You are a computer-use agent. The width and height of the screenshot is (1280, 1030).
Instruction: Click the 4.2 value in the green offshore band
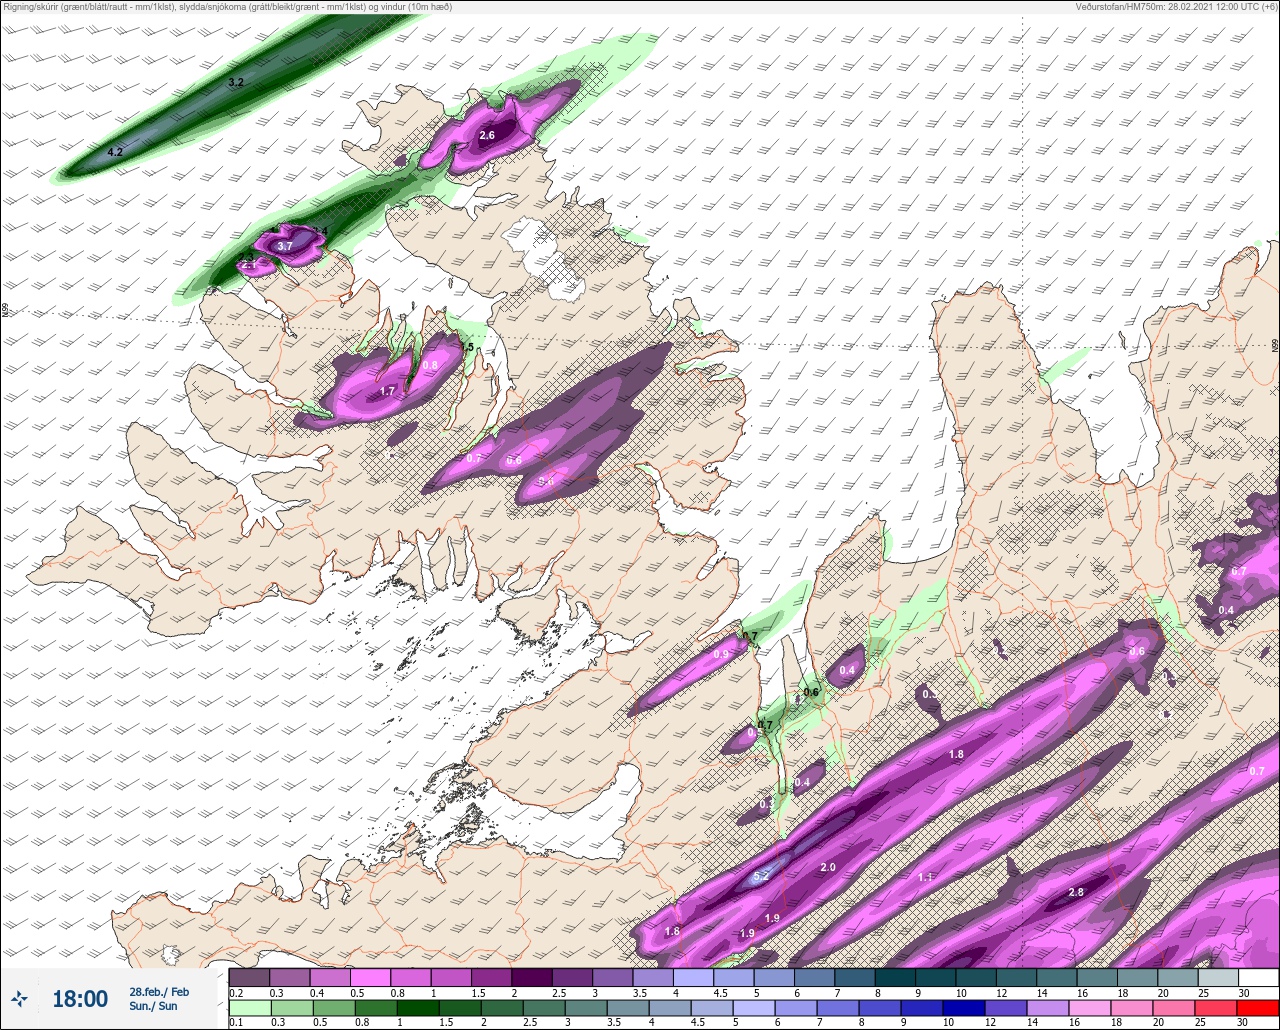click(x=115, y=152)
